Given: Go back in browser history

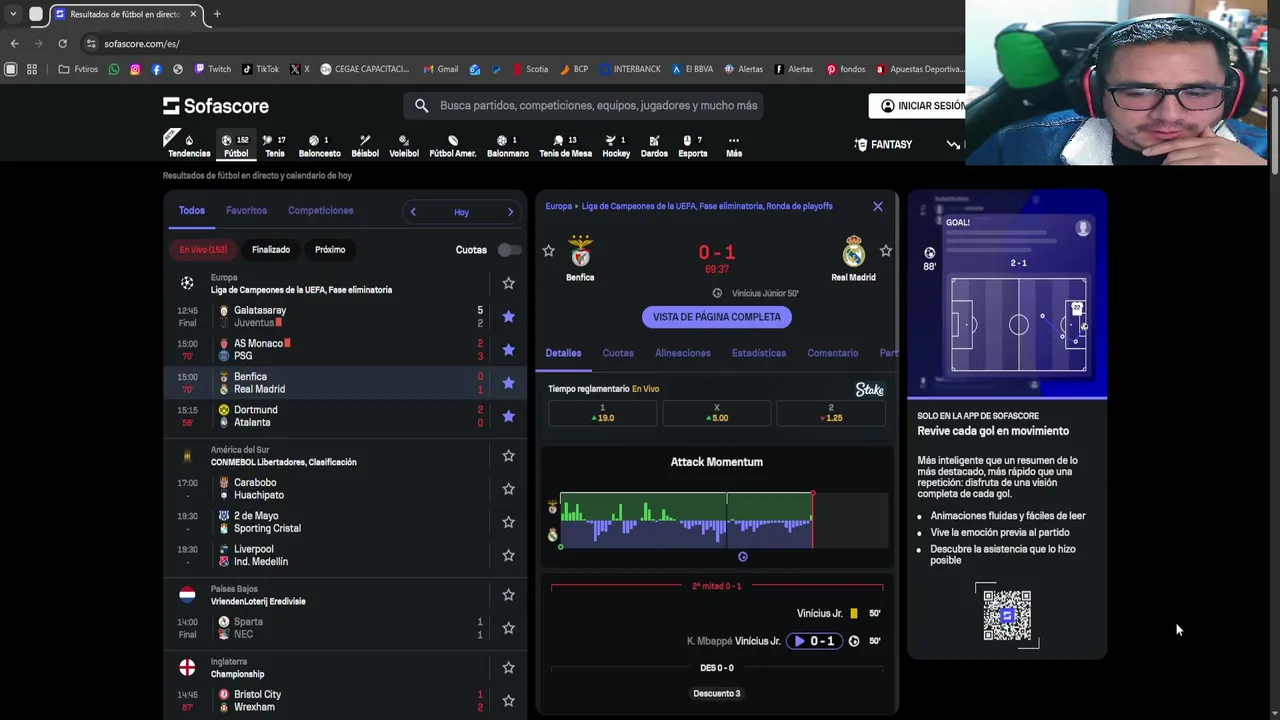Looking at the screenshot, I should (14, 44).
